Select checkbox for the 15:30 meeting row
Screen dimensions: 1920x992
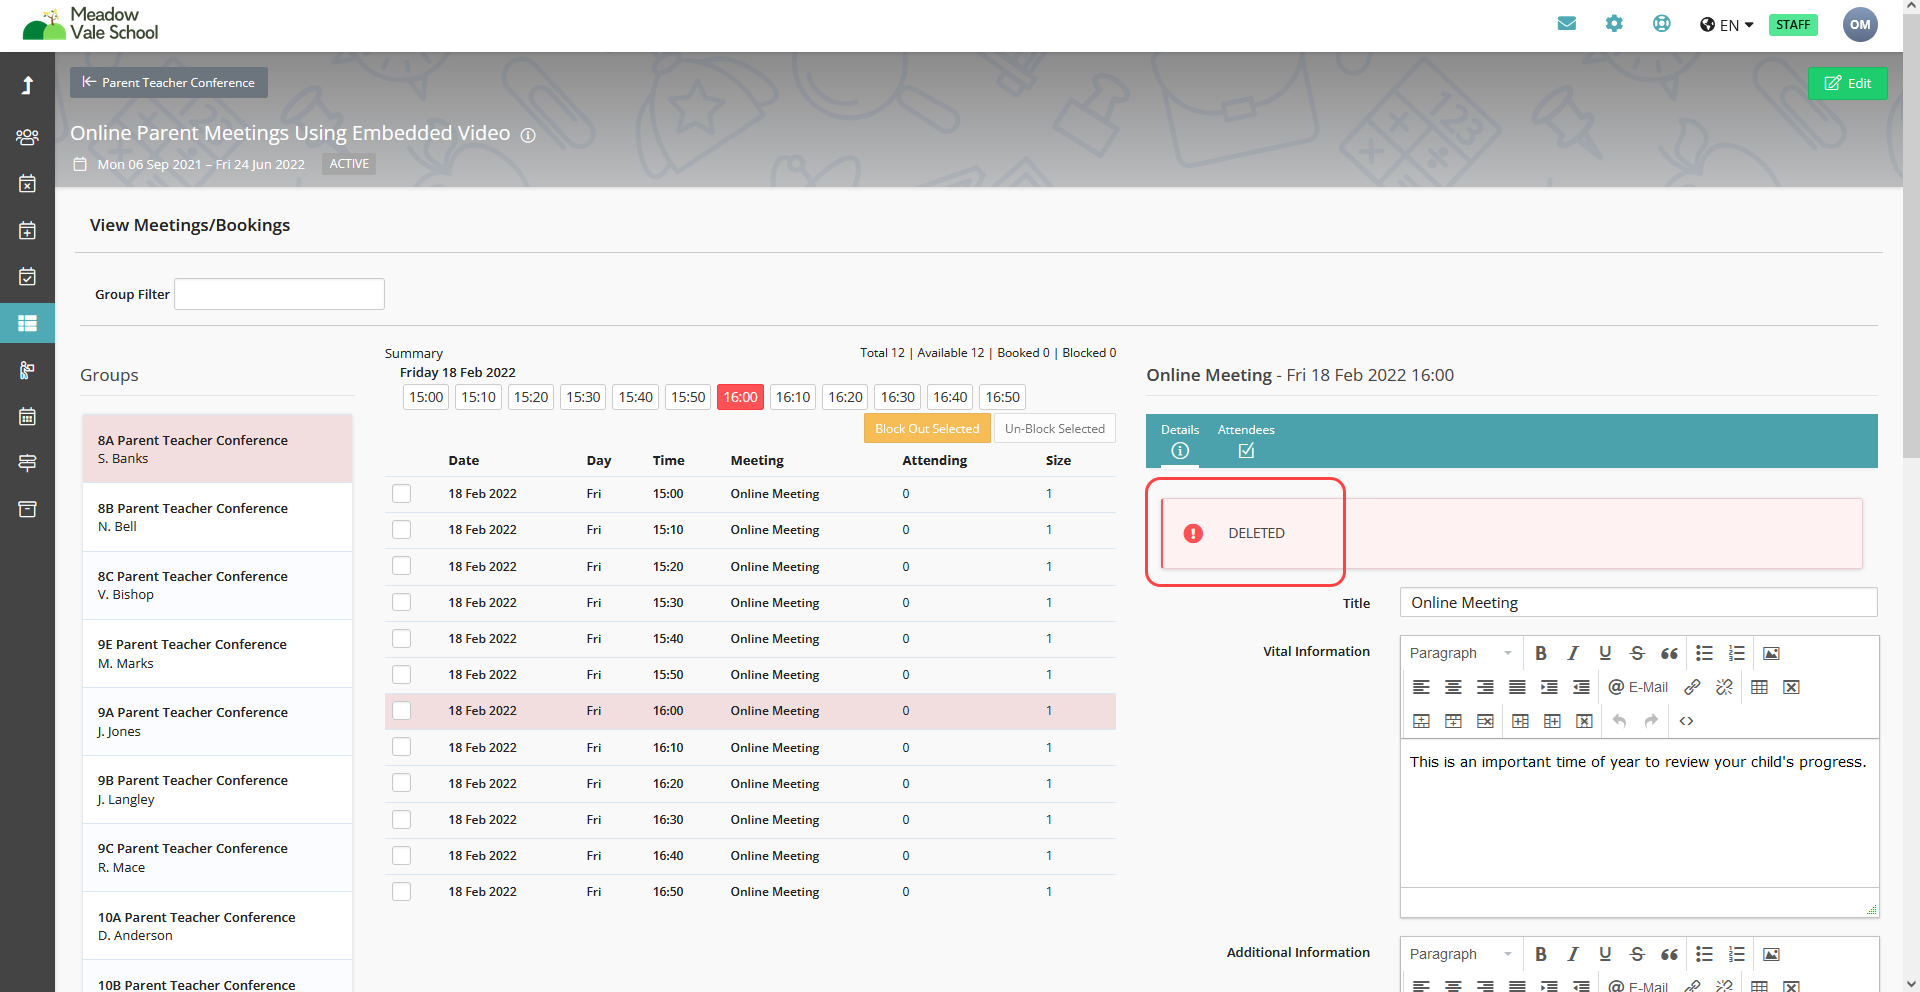pos(402,602)
